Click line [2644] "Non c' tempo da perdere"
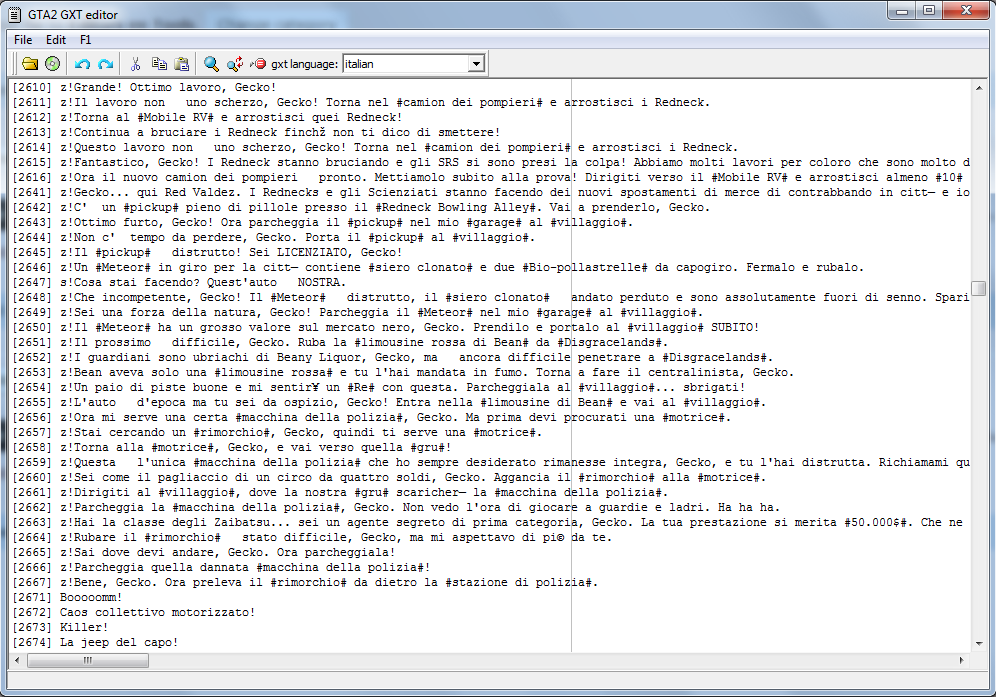Viewport: 996px width, 697px height. coord(274,237)
